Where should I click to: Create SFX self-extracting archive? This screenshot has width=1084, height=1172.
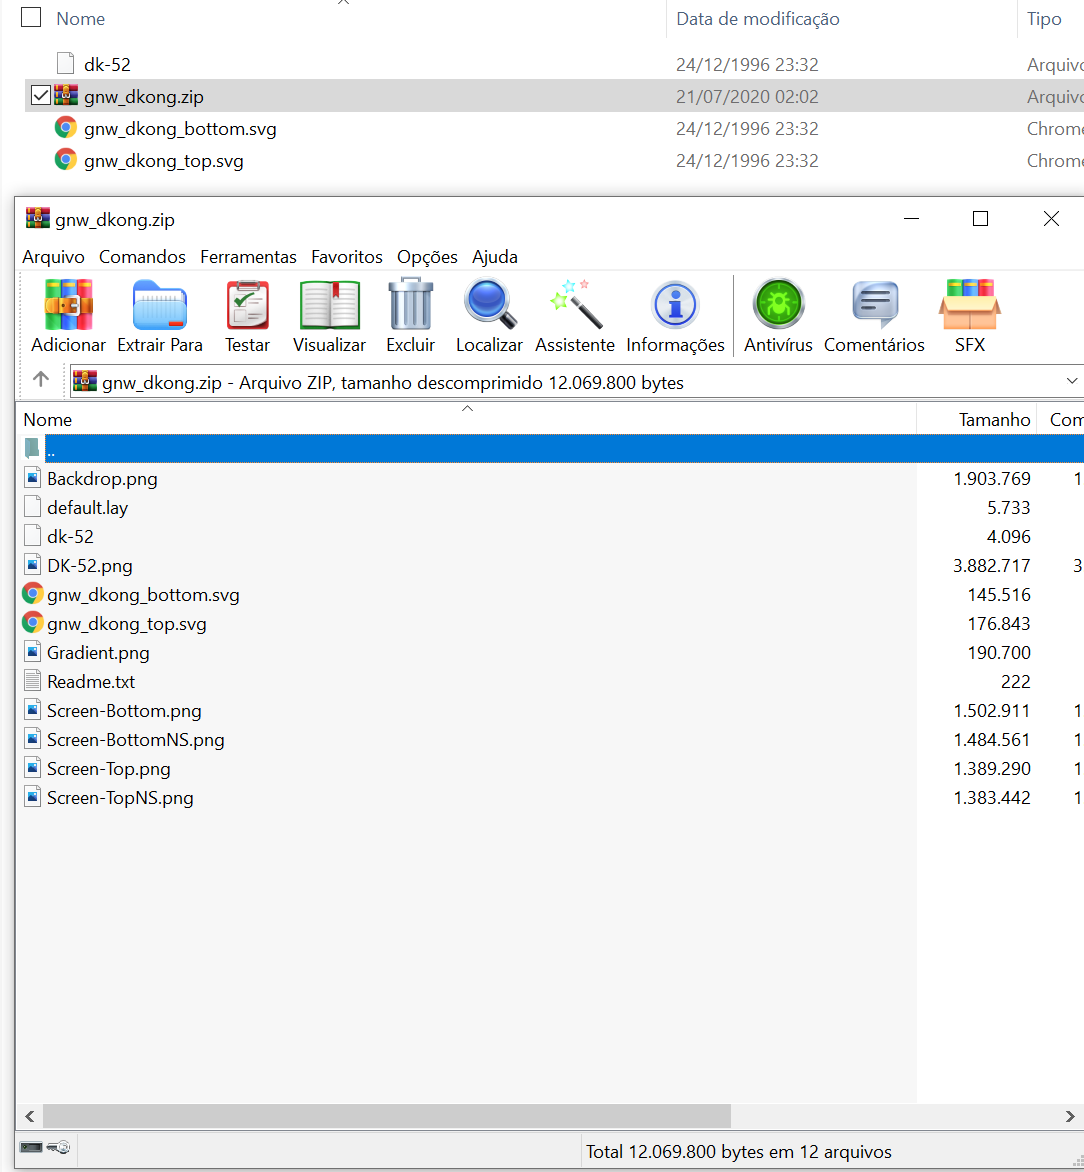point(970,304)
